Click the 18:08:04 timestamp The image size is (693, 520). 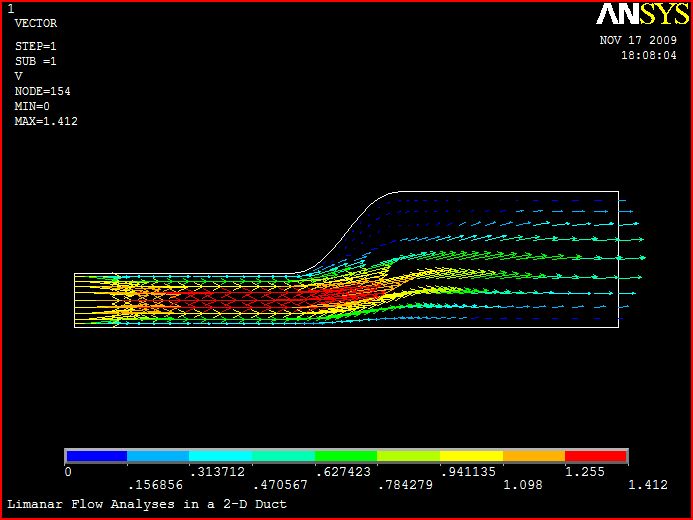[649, 56]
